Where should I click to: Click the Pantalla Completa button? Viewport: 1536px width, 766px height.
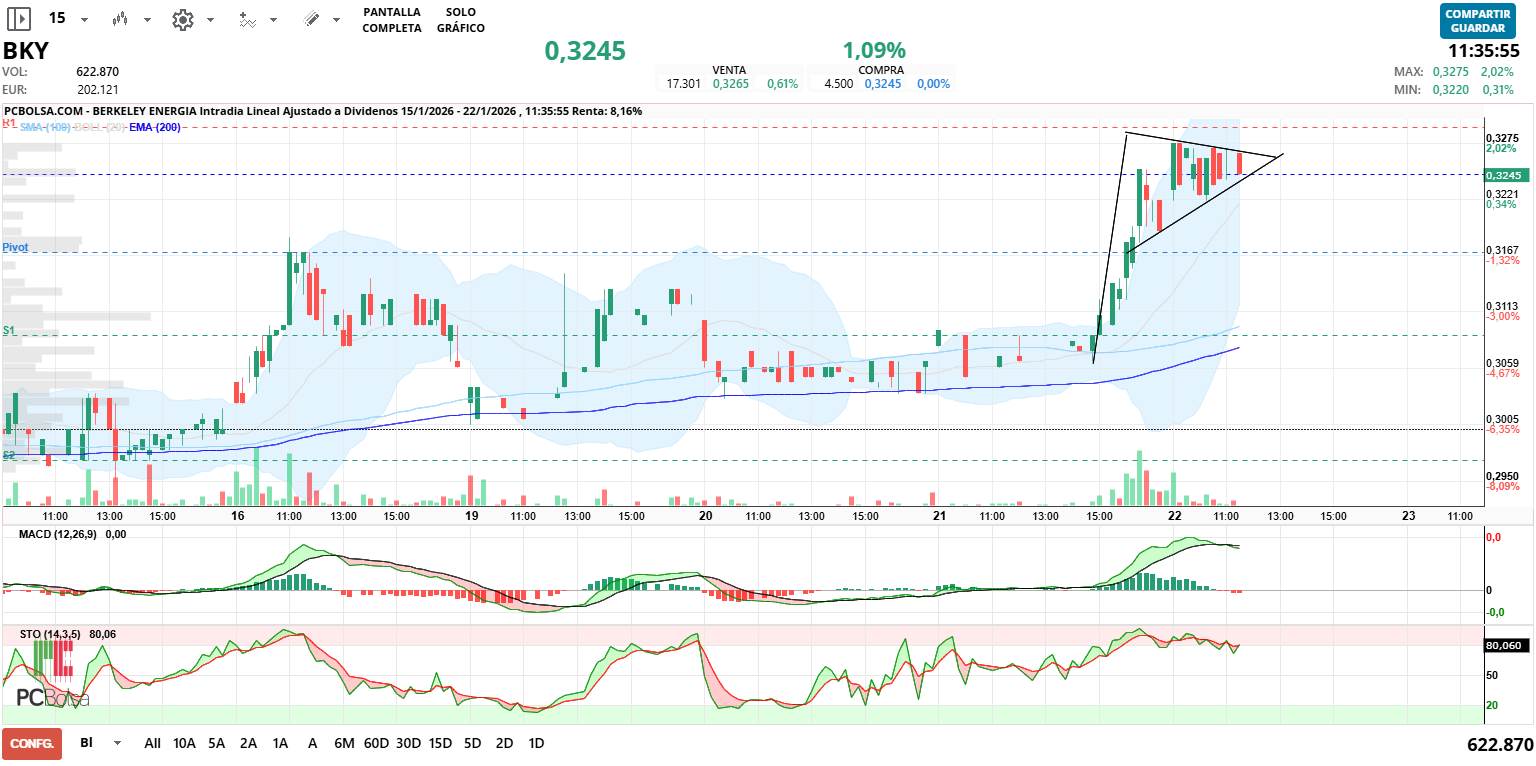tap(391, 20)
